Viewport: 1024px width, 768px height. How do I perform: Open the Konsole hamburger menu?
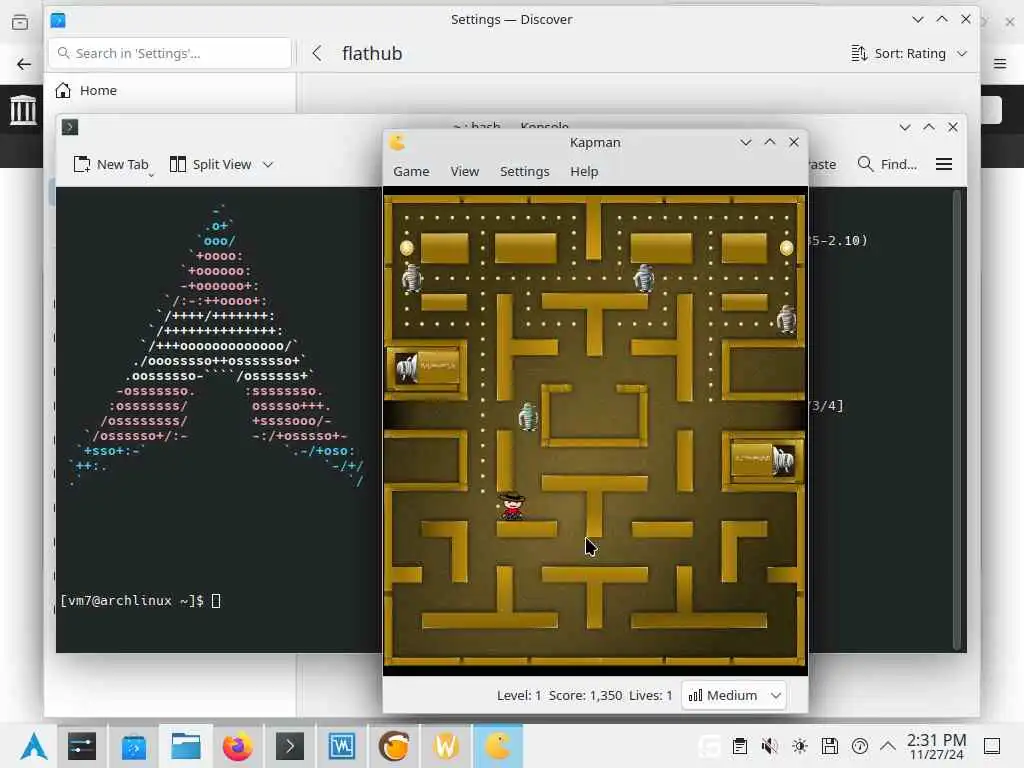pyautogui.click(x=944, y=165)
